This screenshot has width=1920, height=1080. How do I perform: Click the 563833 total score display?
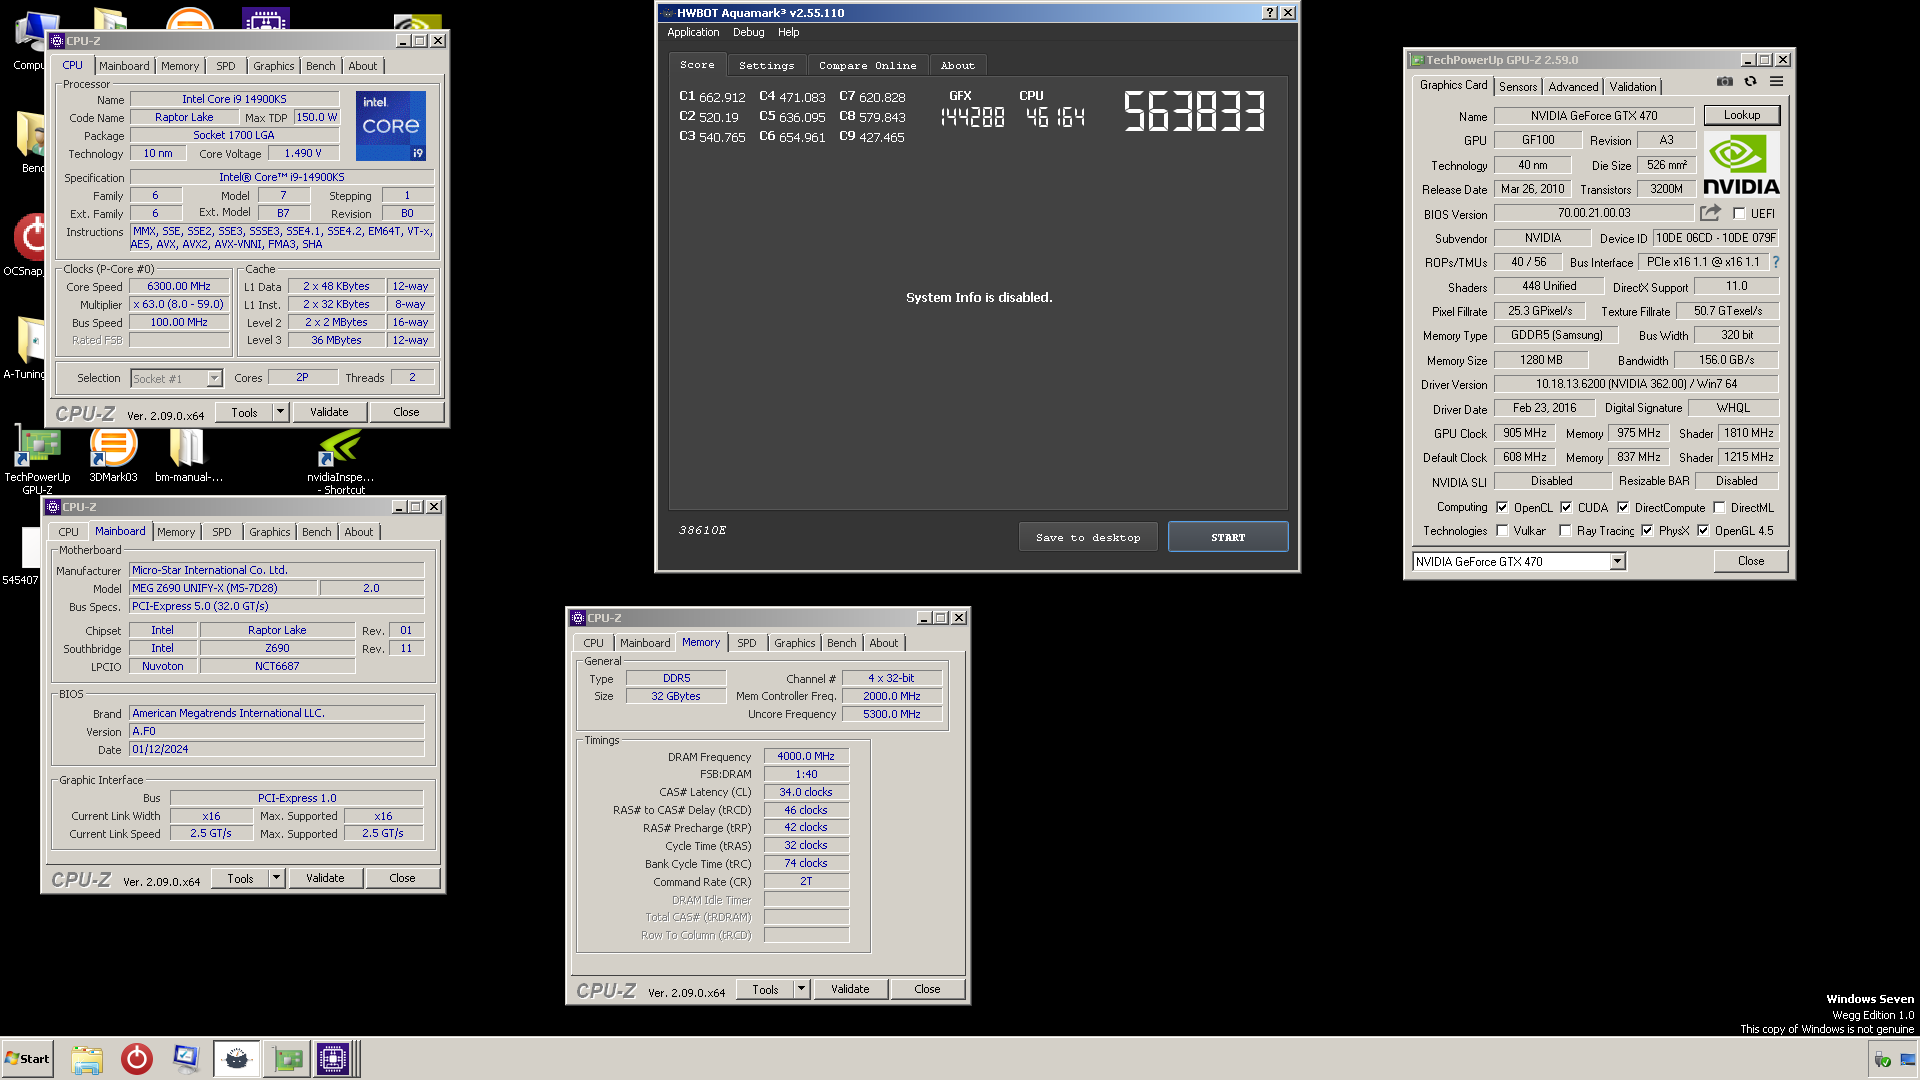[x=1194, y=111]
